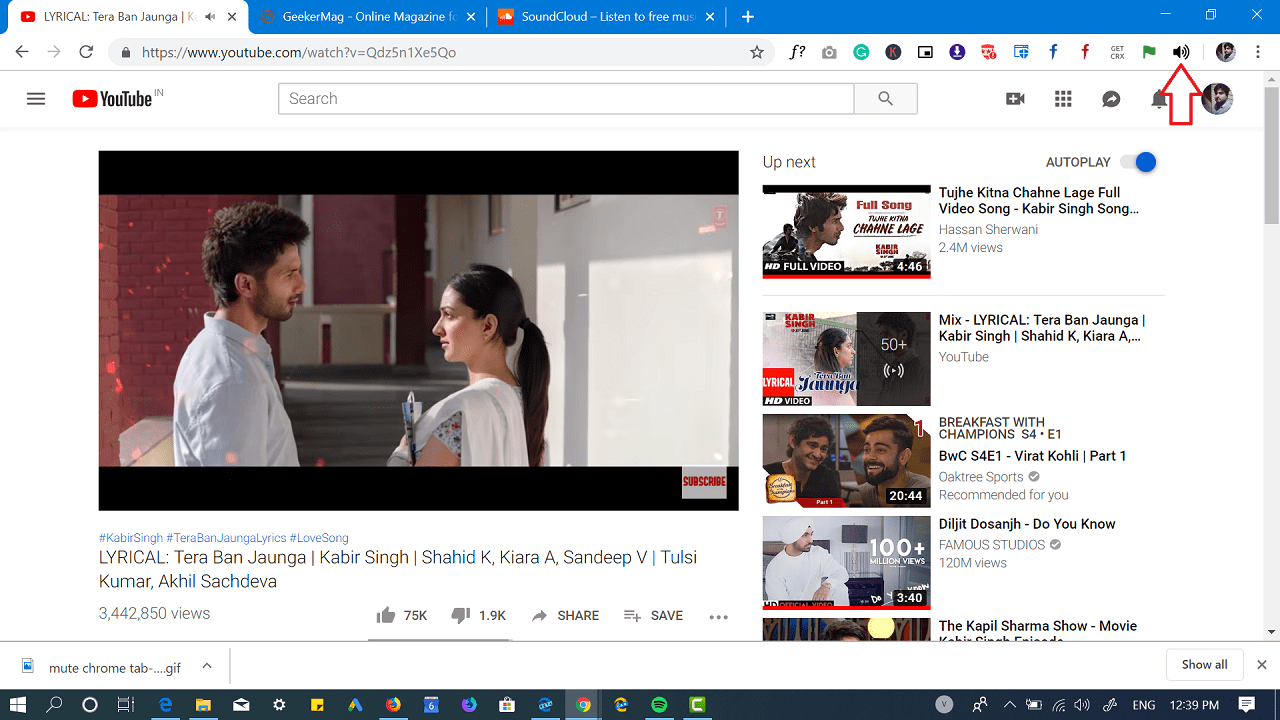Reload the current page
The width and height of the screenshot is (1280, 720).
[86, 52]
